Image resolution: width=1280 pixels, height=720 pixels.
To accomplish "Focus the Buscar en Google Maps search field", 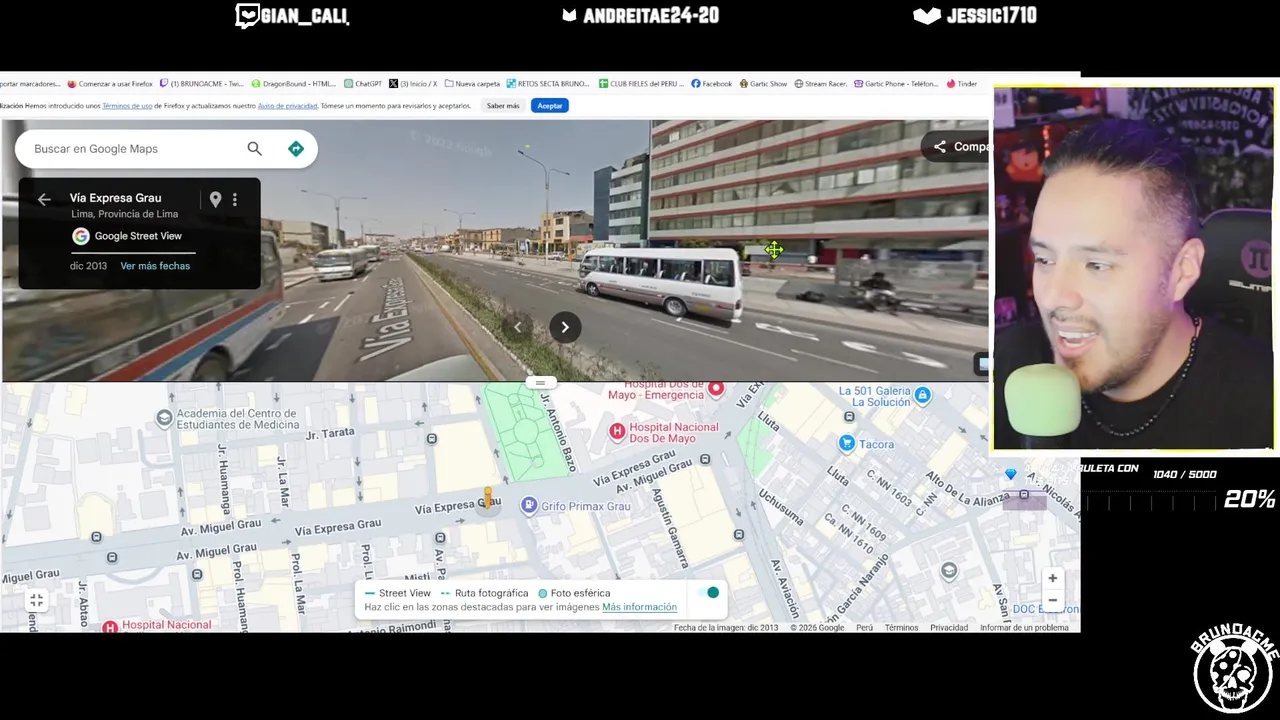I will pos(135,149).
